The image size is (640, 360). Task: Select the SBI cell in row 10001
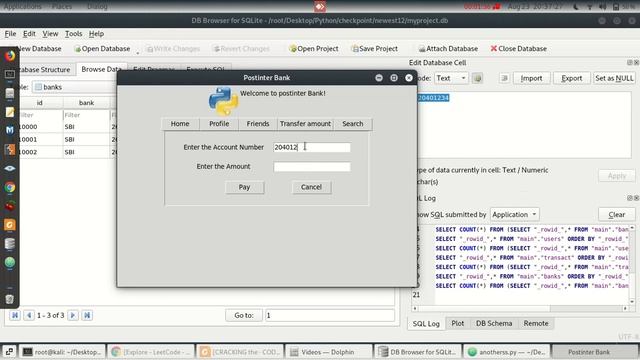coord(87,139)
